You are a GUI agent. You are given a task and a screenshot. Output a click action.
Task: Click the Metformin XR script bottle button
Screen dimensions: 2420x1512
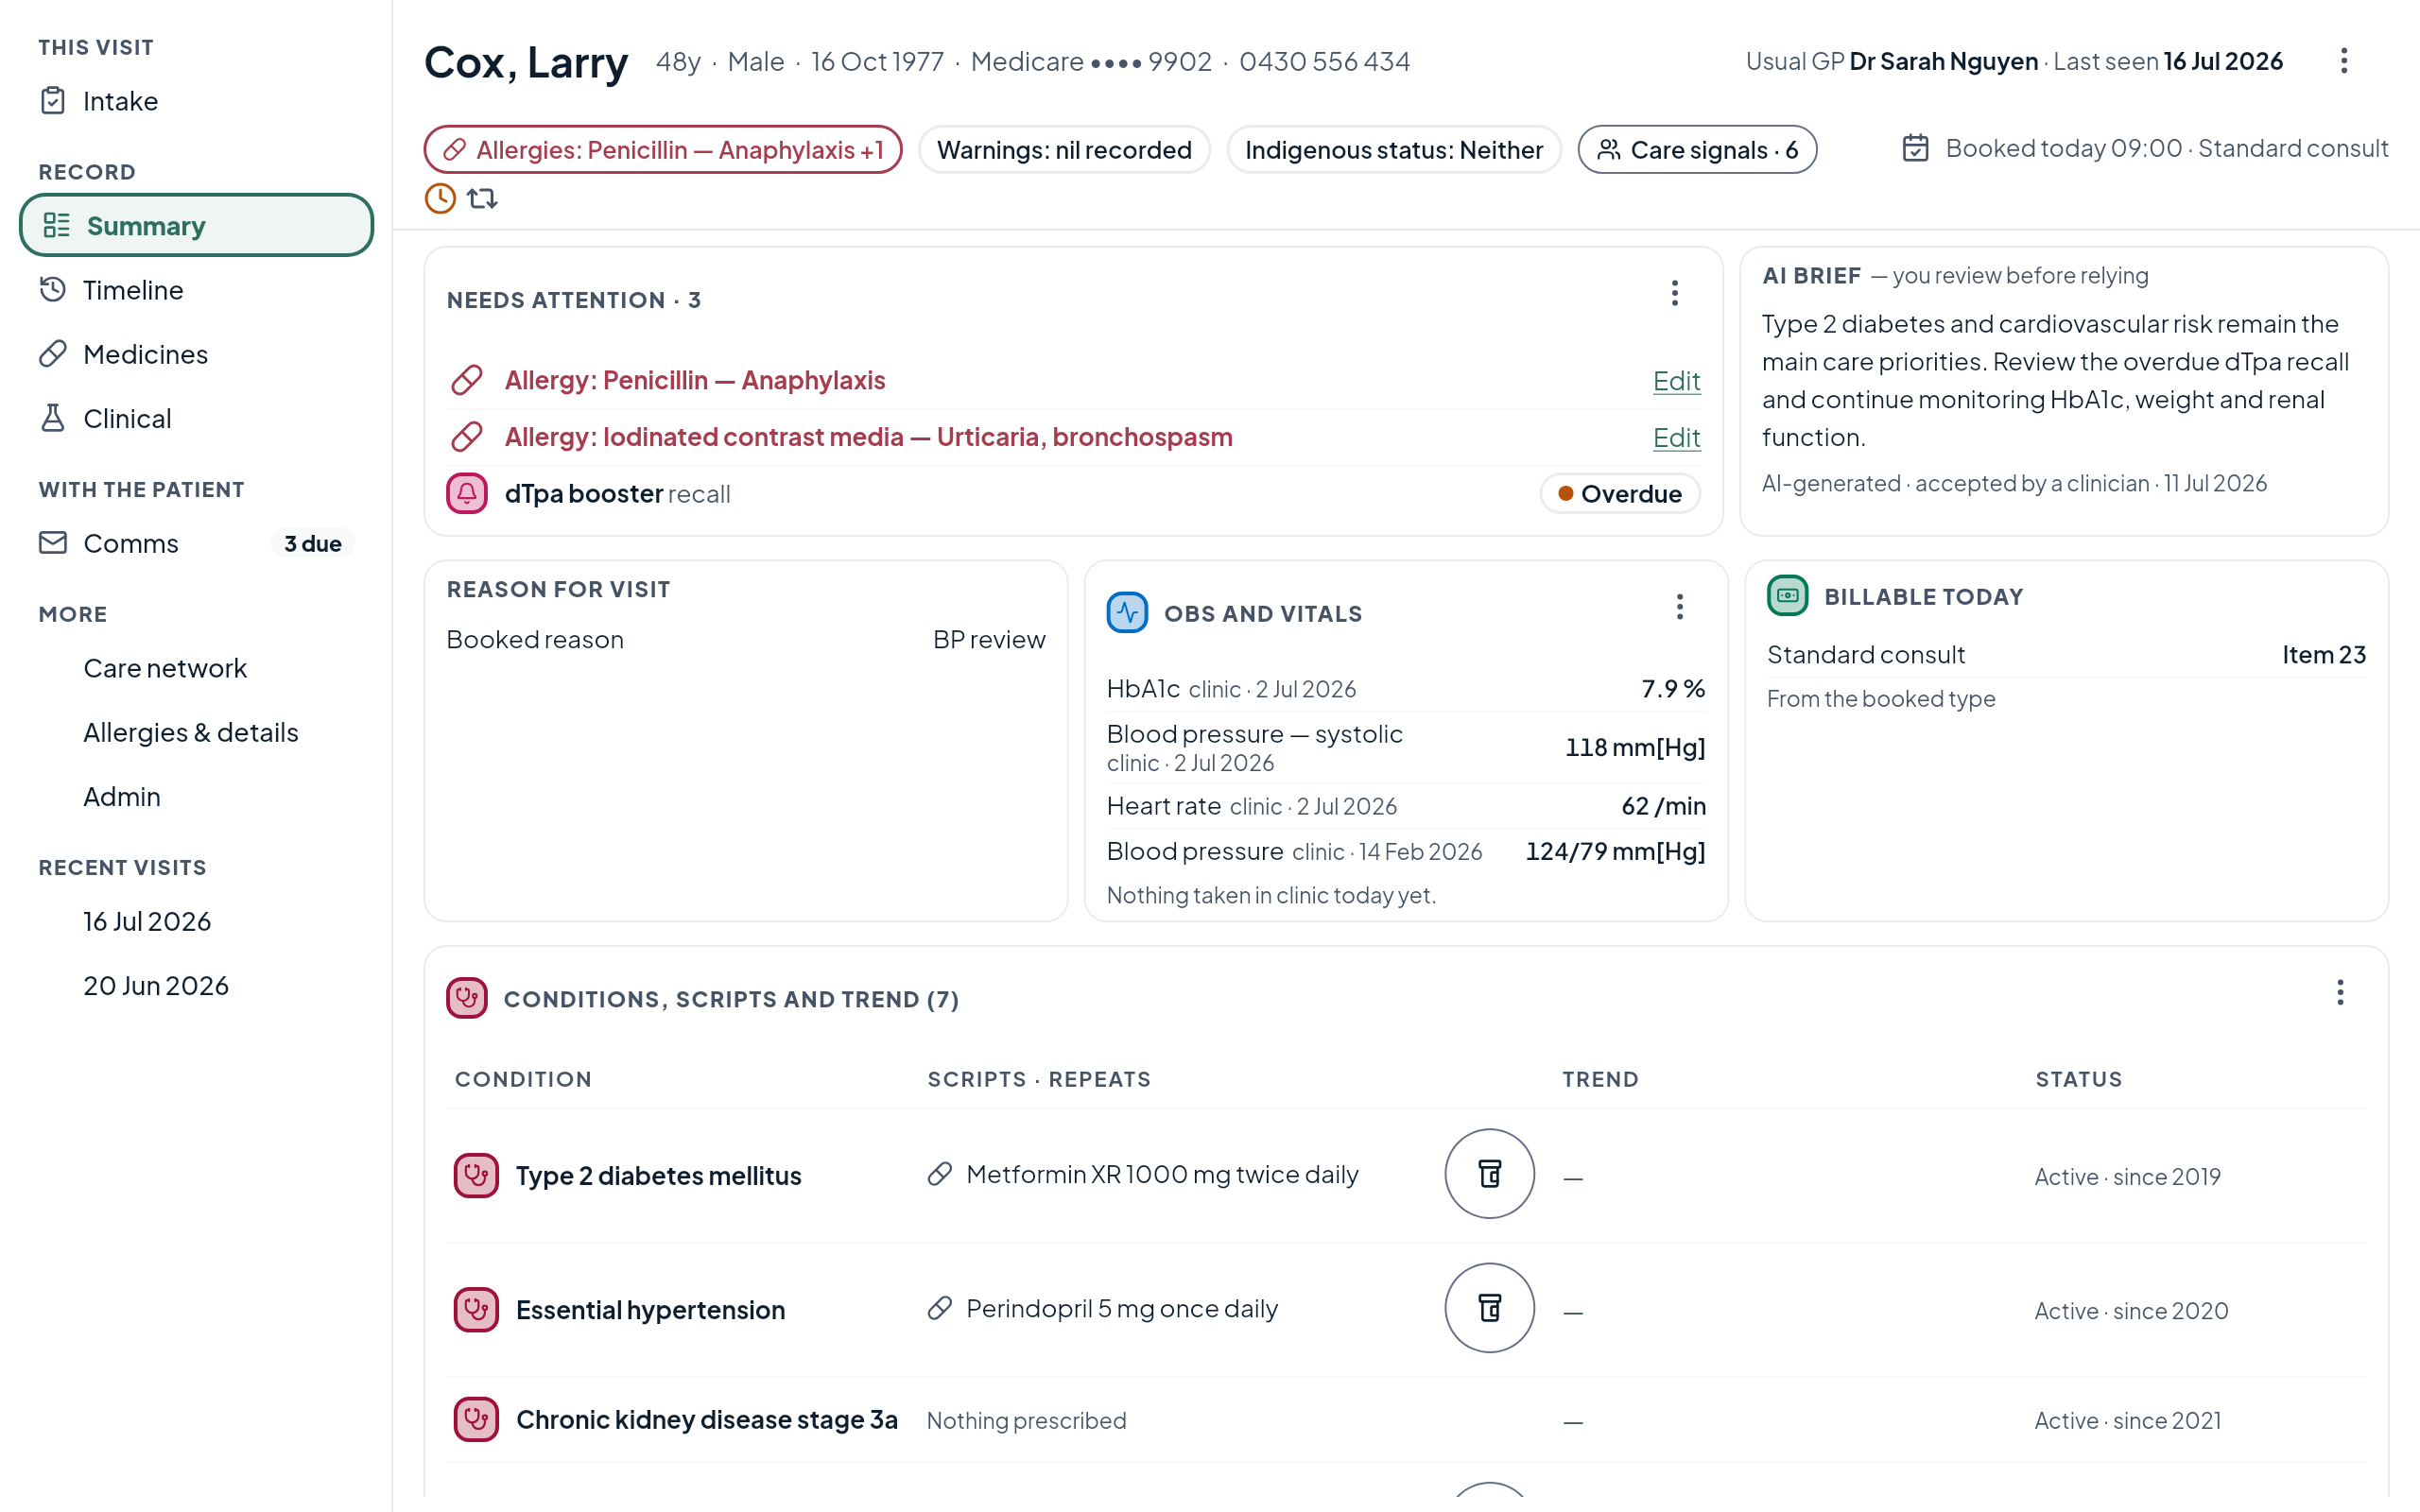click(x=1489, y=1174)
